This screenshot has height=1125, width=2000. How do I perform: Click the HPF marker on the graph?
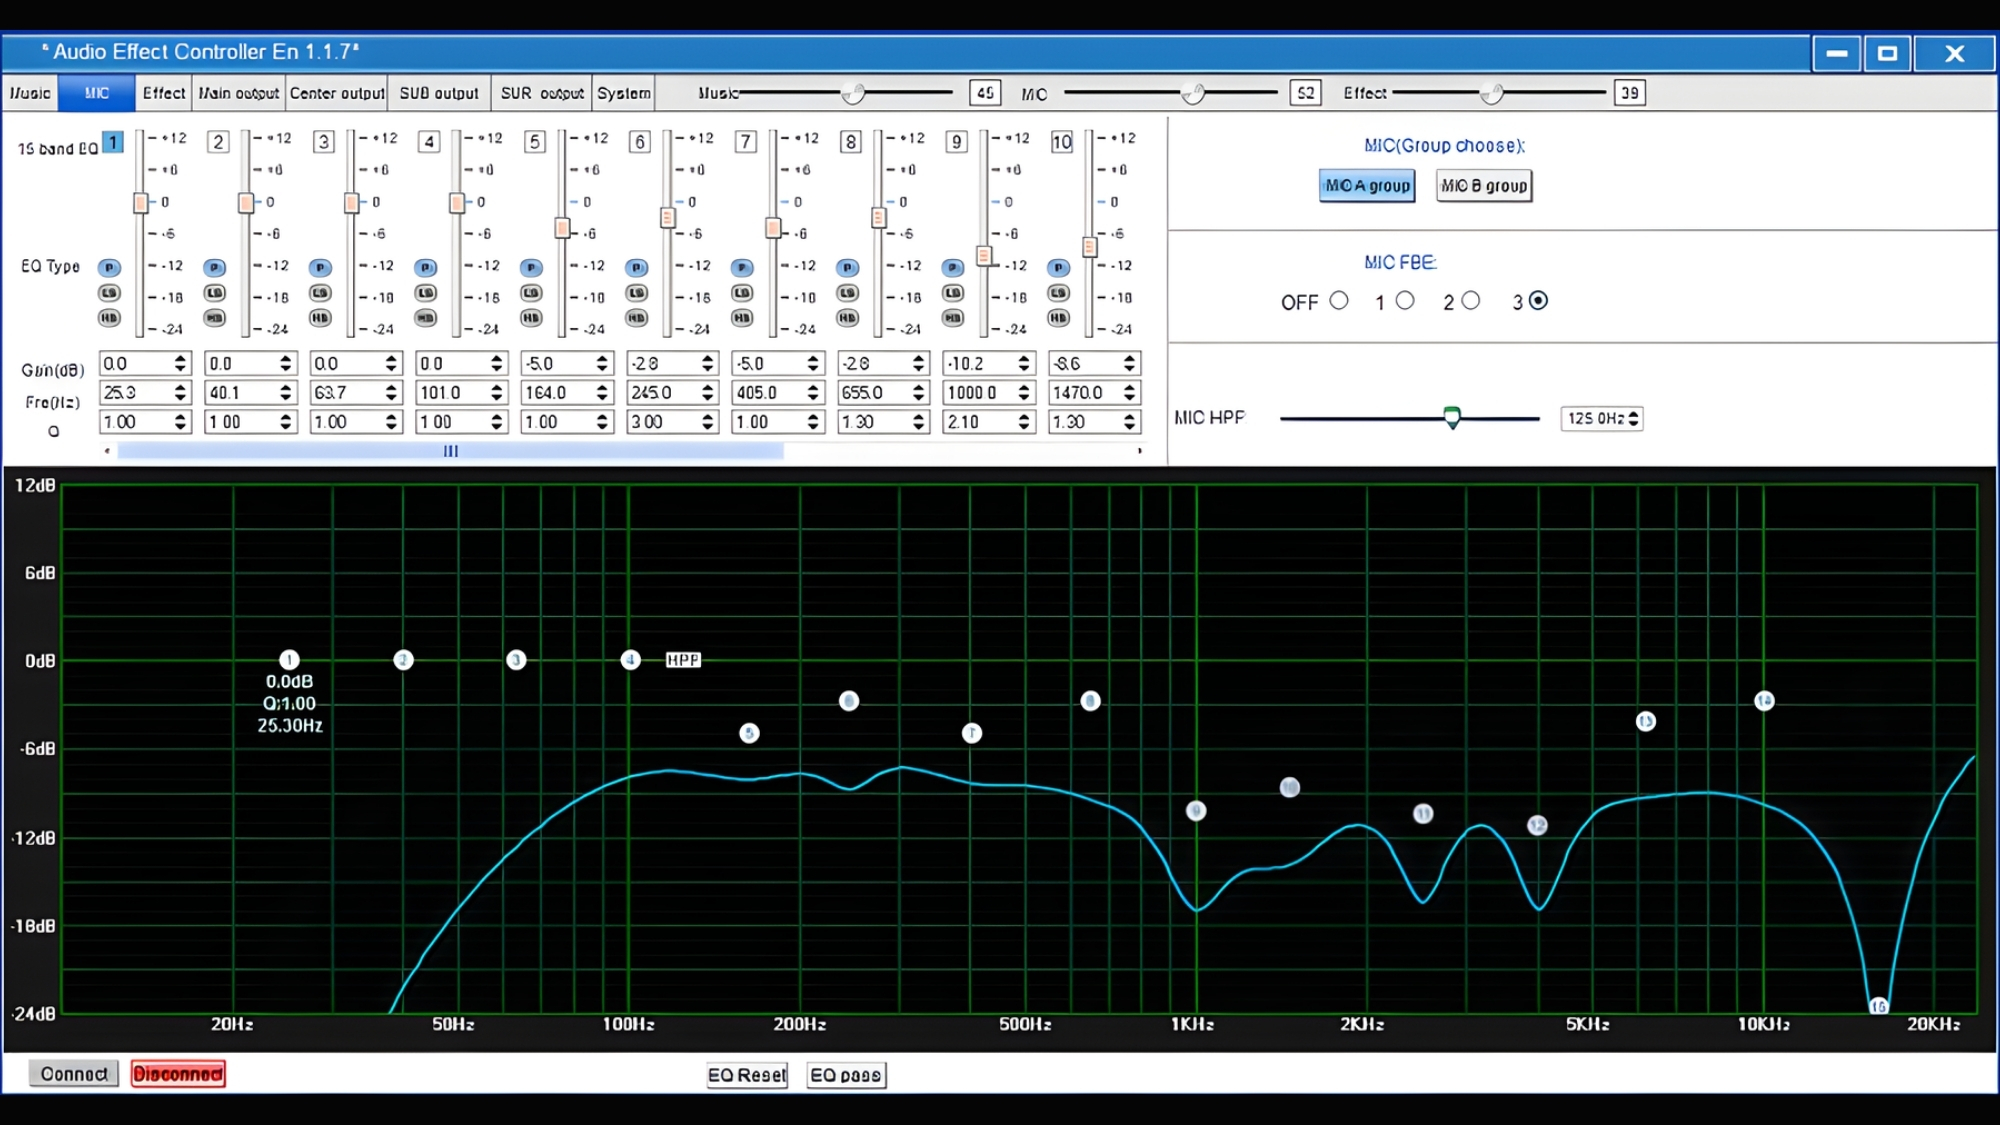tap(683, 660)
